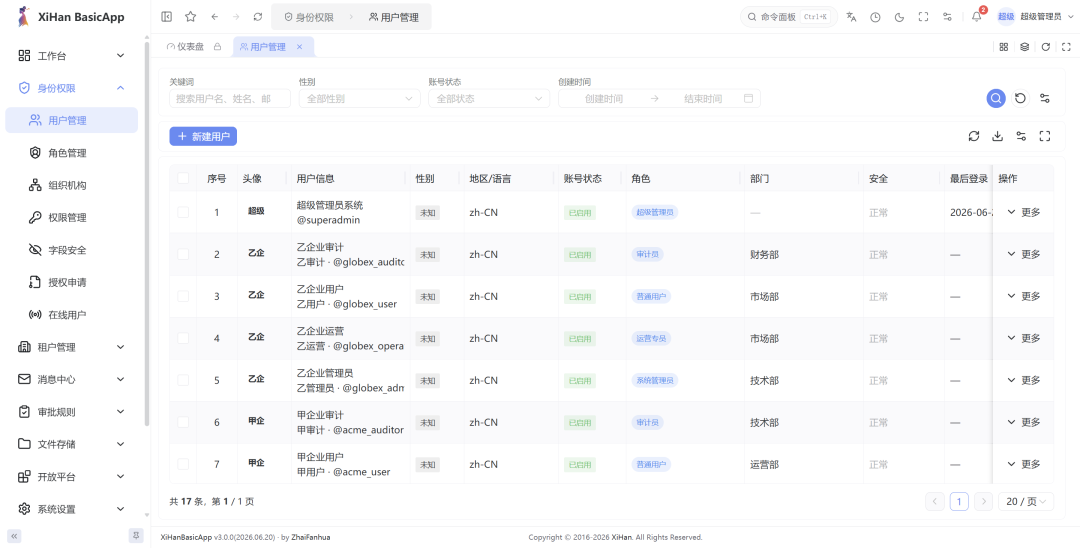
Task: Open the 命令面板 search box
Action: 789,17
